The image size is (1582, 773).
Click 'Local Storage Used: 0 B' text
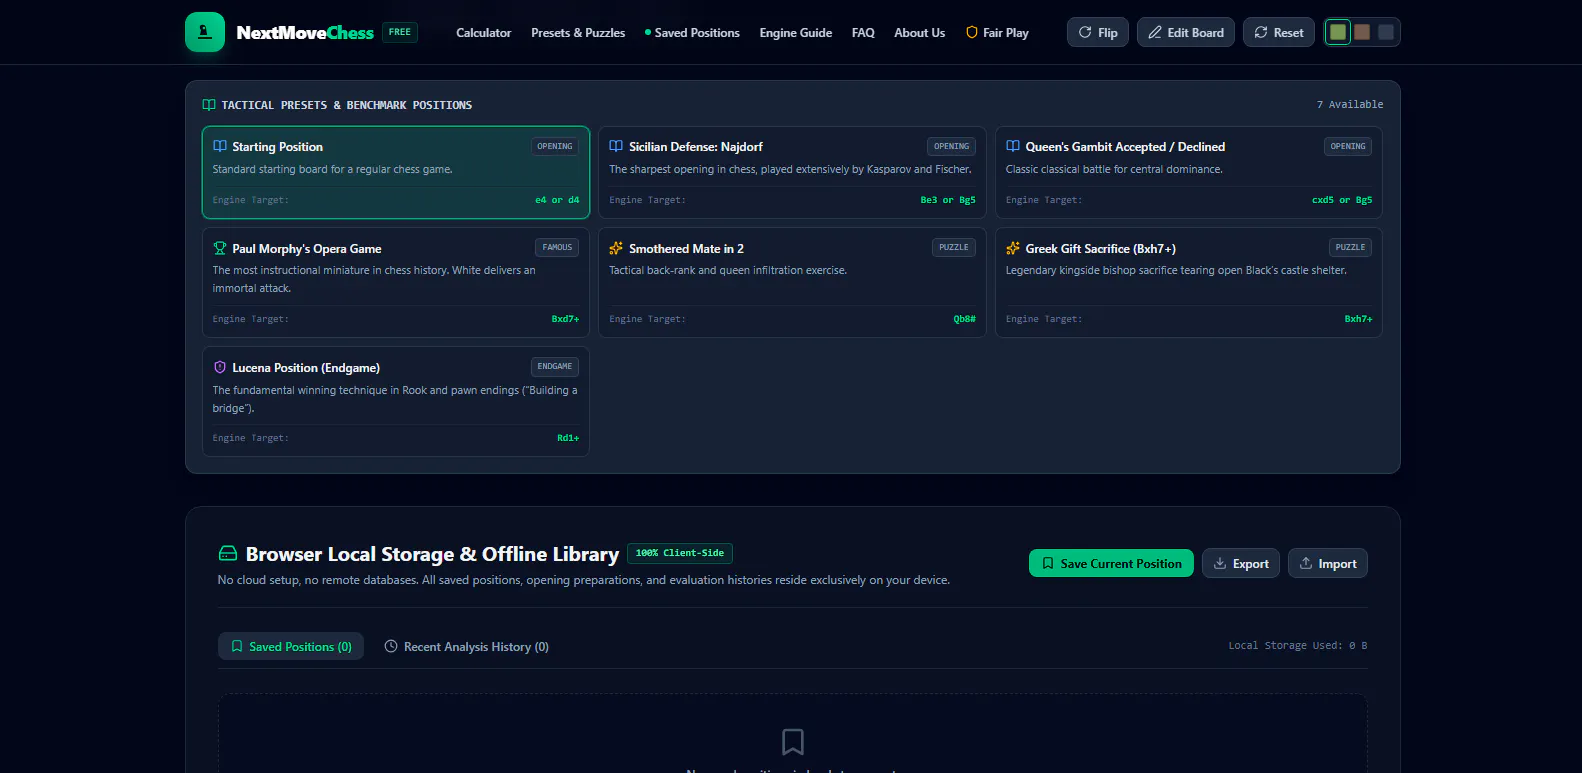click(x=1298, y=646)
